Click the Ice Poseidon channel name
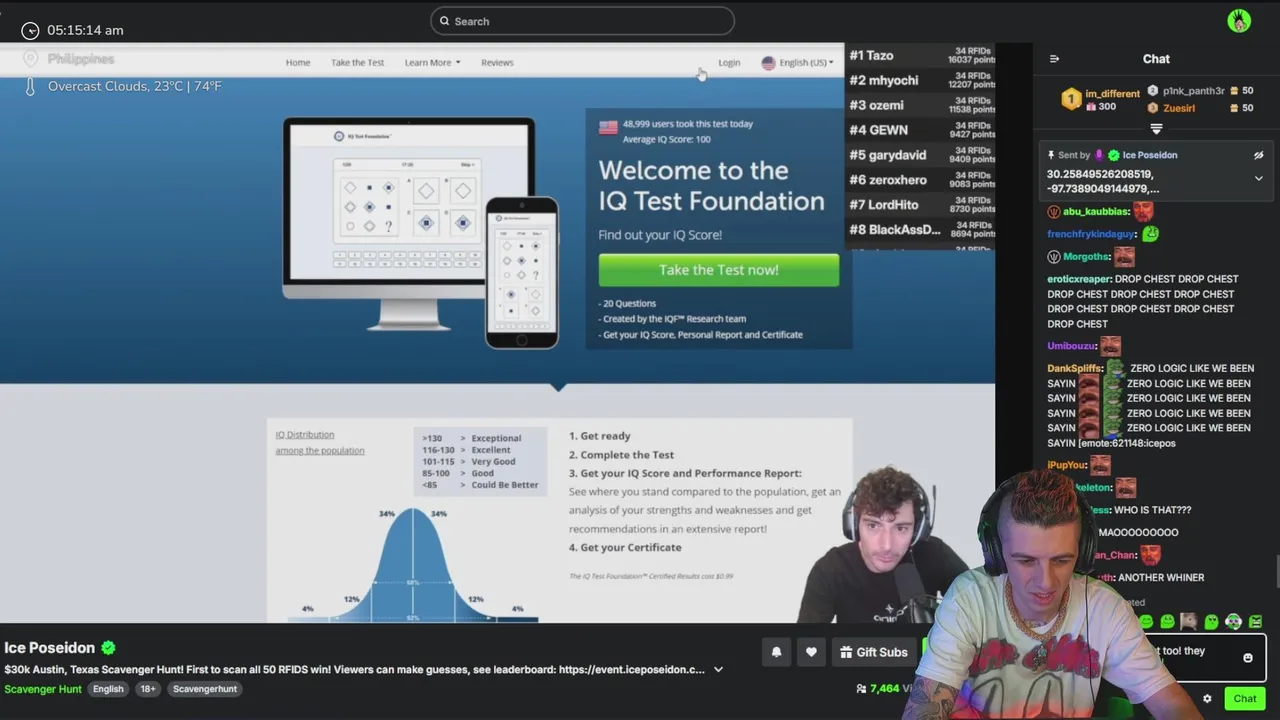Screen dimensions: 1280x720 pyautogui.click(x=50, y=648)
